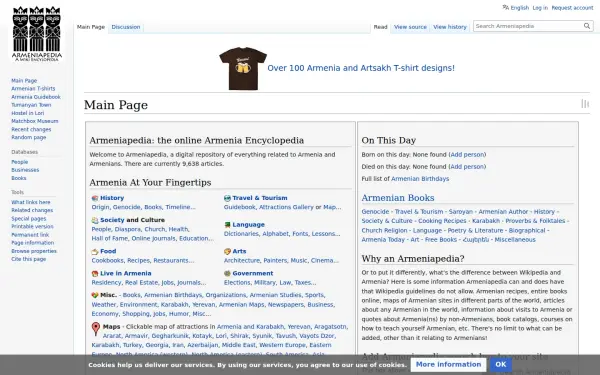Click Add person next to Died on this day
Viewport: 600px width, 375px height.
coord(467,167)
